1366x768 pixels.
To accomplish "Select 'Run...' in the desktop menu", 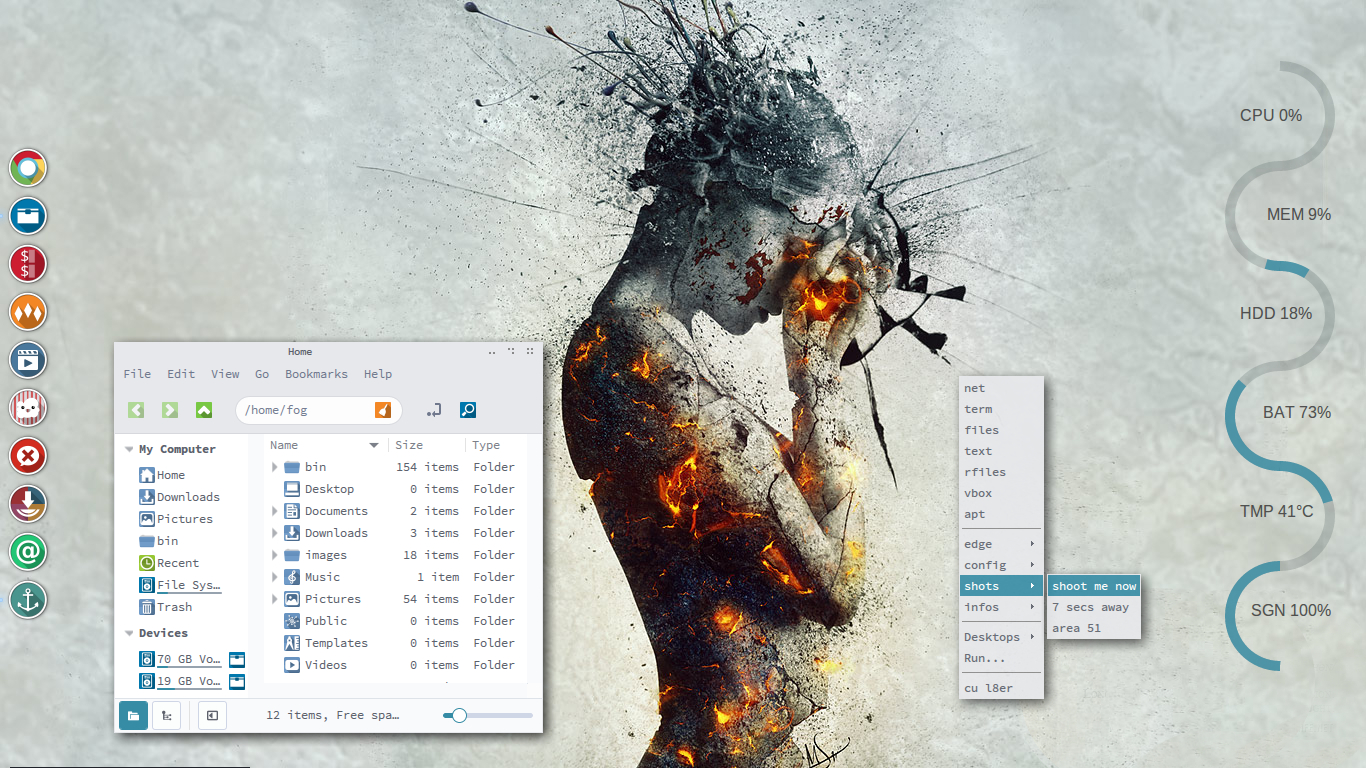I will (x=1001, y=658).
